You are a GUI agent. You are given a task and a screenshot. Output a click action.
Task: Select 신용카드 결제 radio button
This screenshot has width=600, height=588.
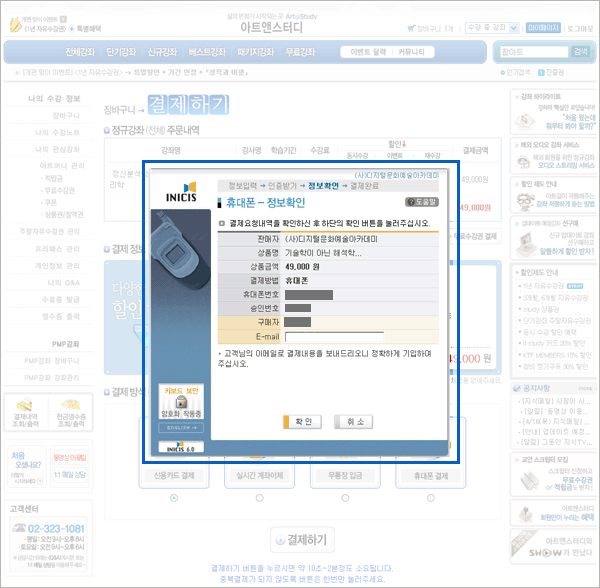174,498
